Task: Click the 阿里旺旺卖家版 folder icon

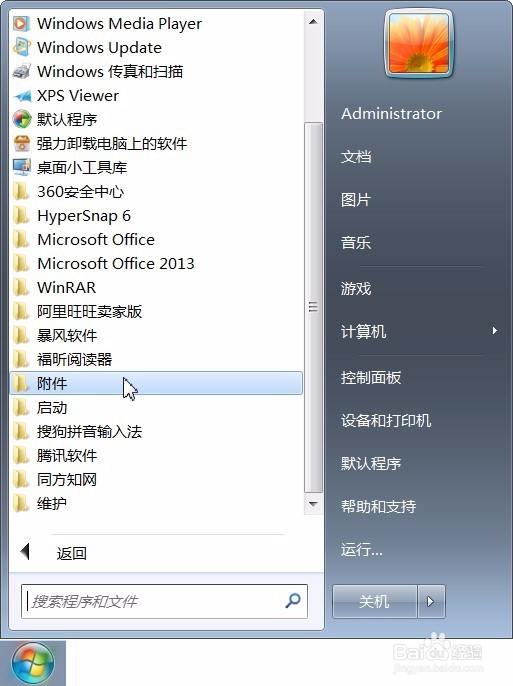Action: coord(21,312)
